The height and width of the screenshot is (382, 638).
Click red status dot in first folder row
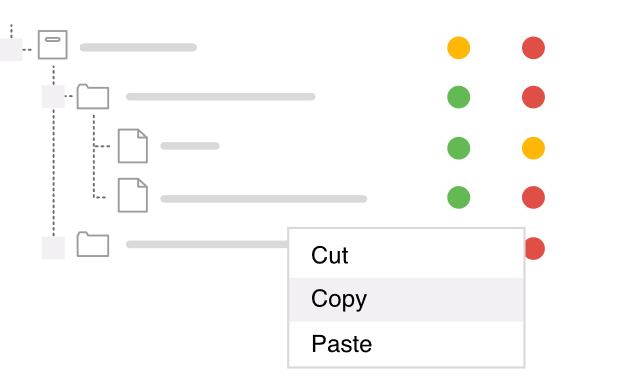(533, 97)
